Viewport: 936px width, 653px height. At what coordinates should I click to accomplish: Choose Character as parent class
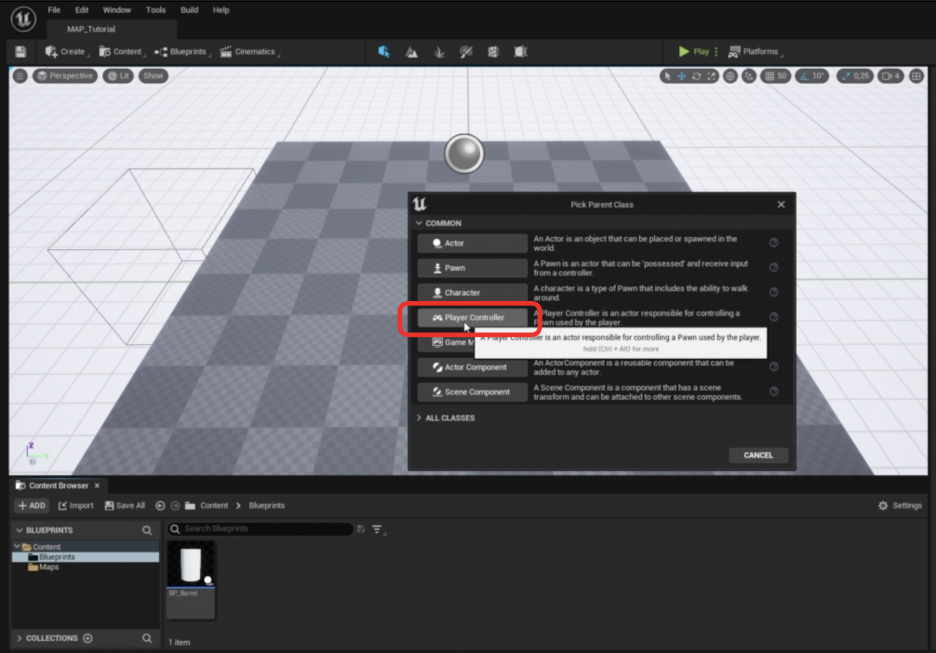point(472,293)
